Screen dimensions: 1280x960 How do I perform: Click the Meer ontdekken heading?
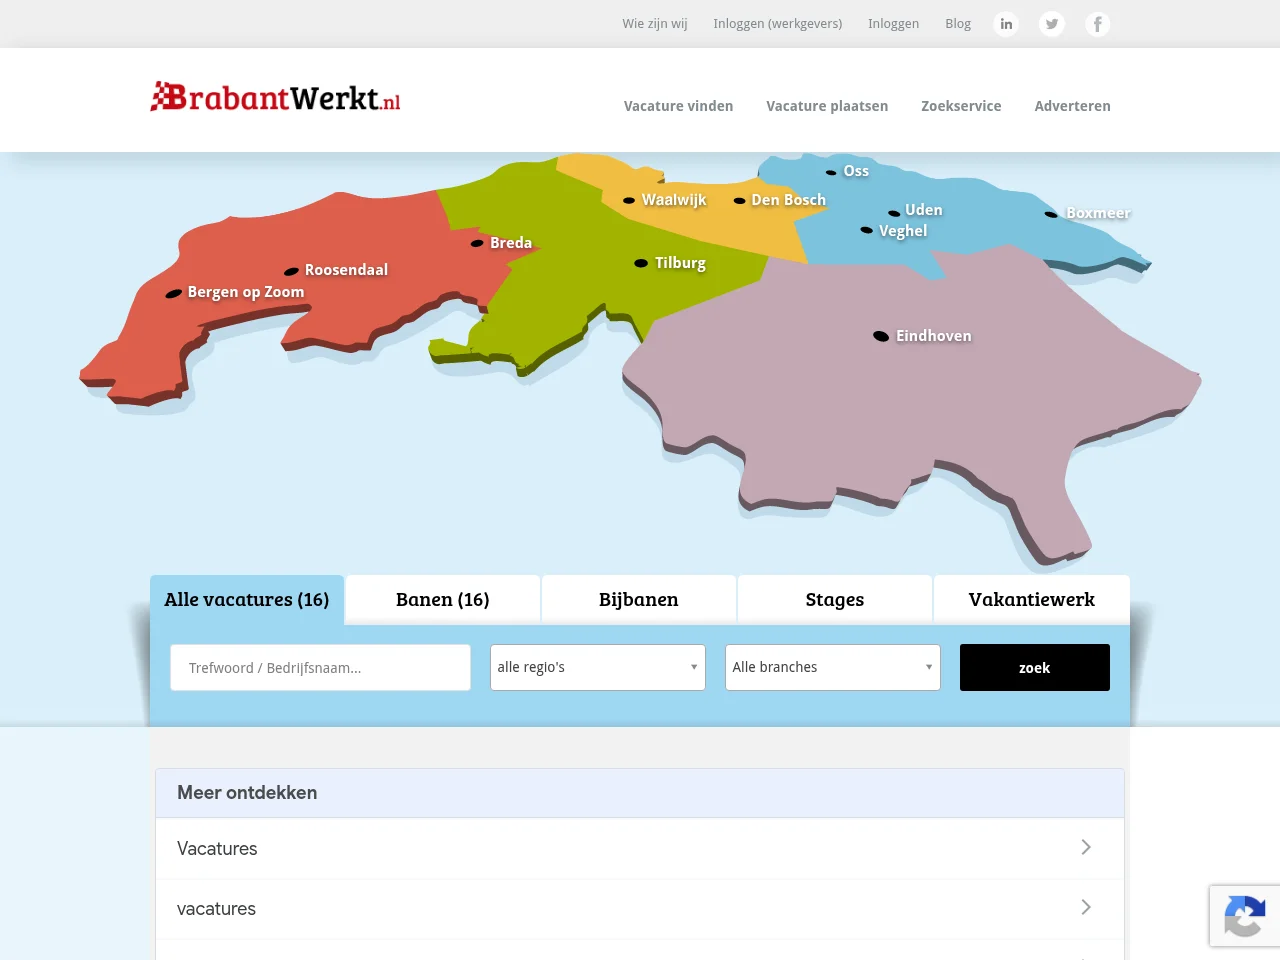pos(247,793)
